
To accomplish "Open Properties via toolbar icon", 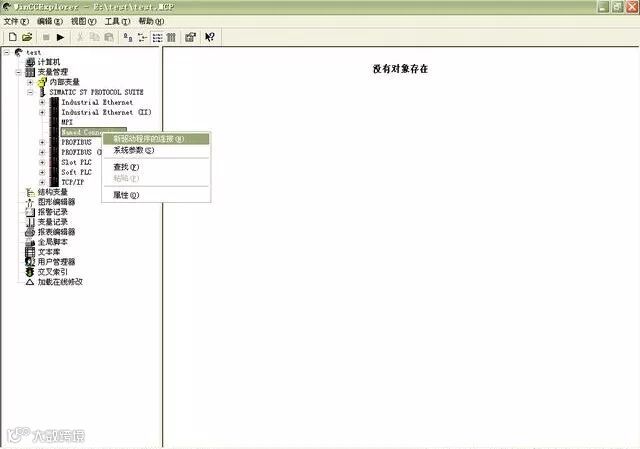I will [x=190, y=38].
